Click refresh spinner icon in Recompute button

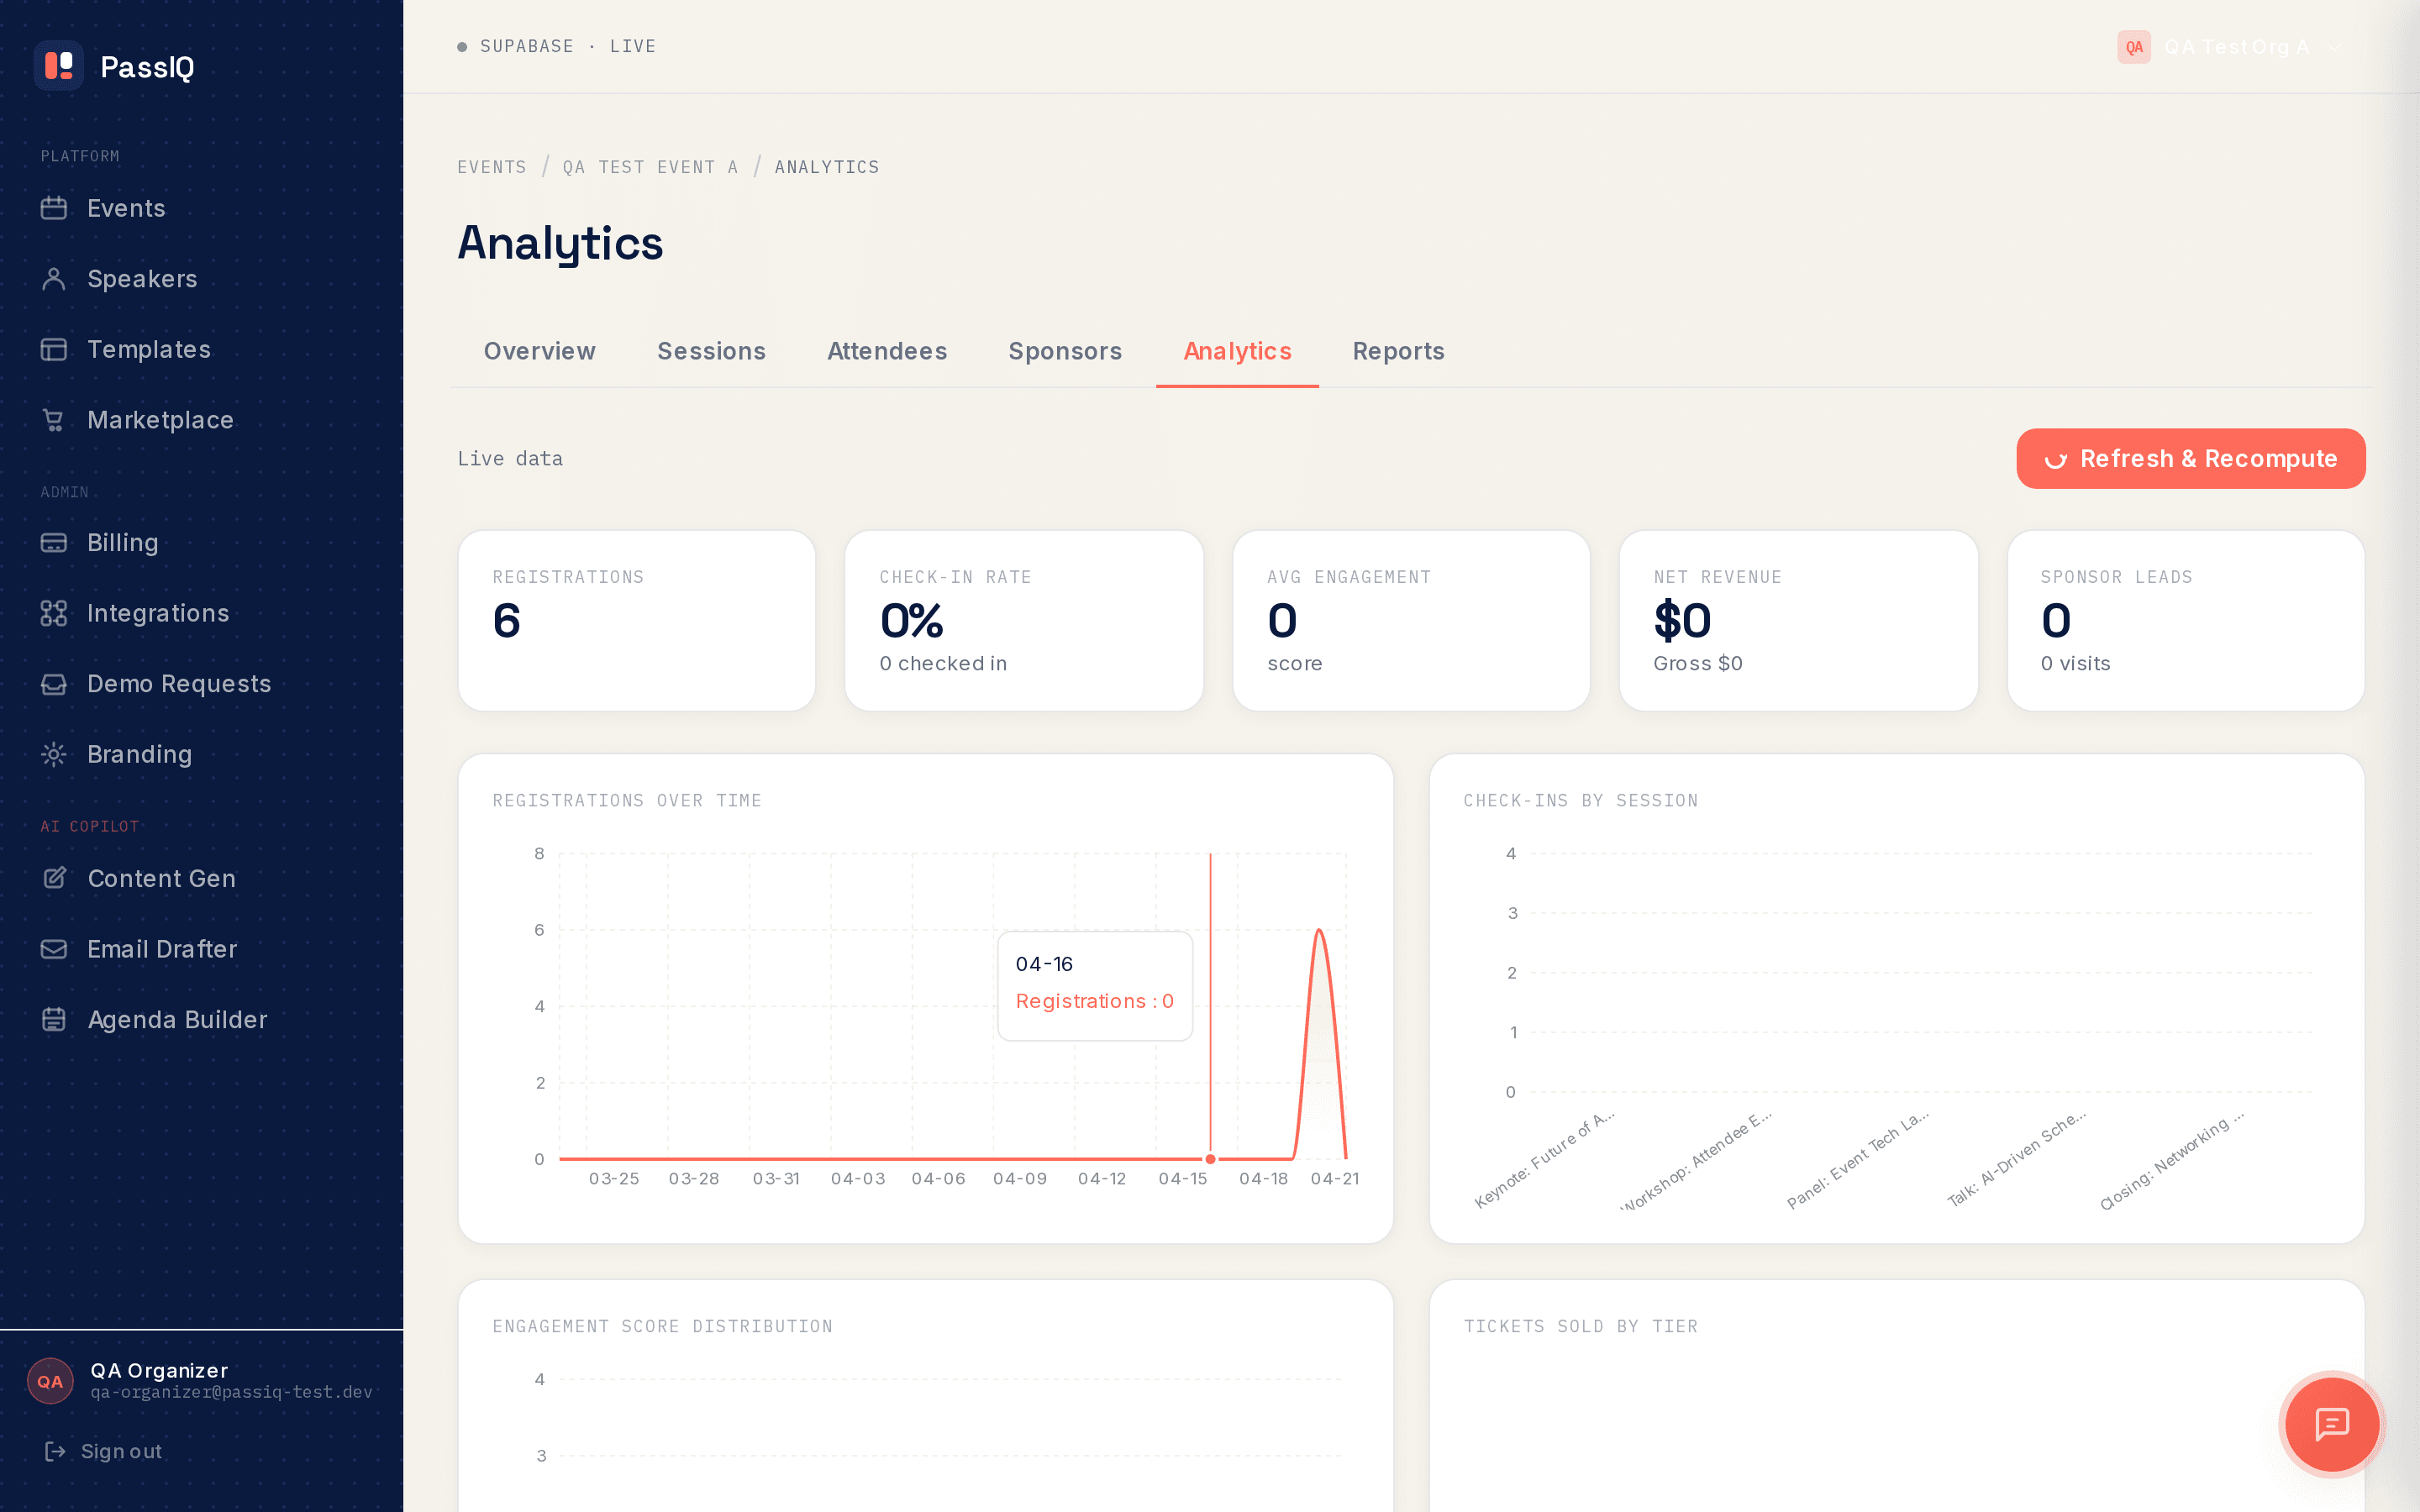(2056, 459)
